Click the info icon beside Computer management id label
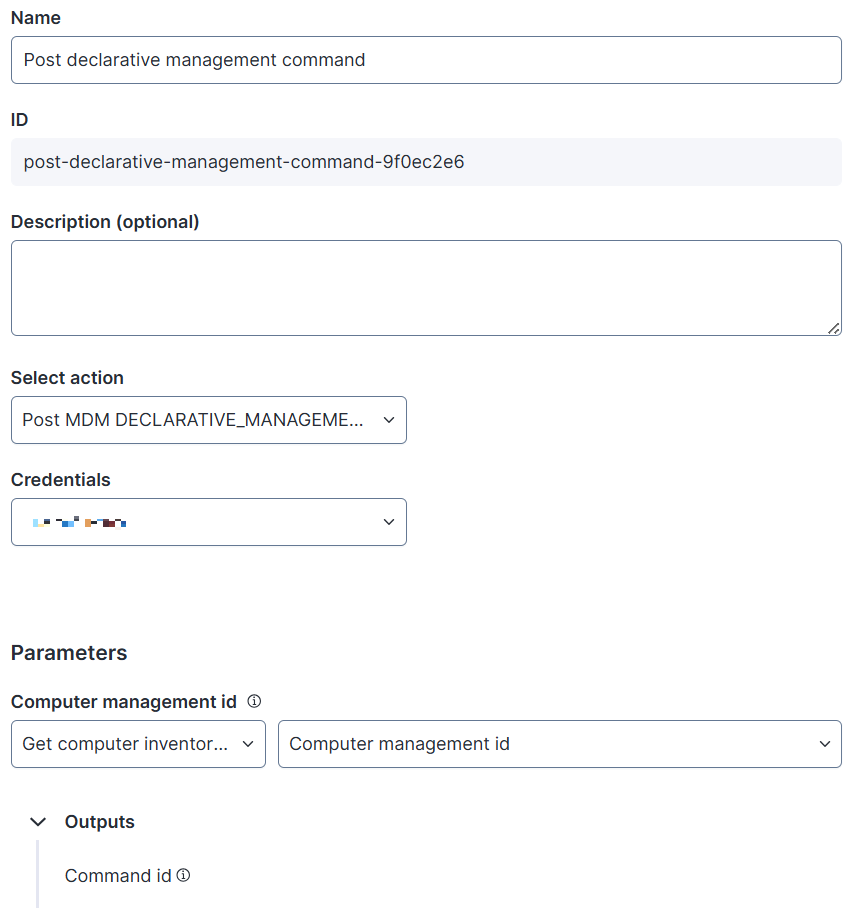 (x=254, y=701)
